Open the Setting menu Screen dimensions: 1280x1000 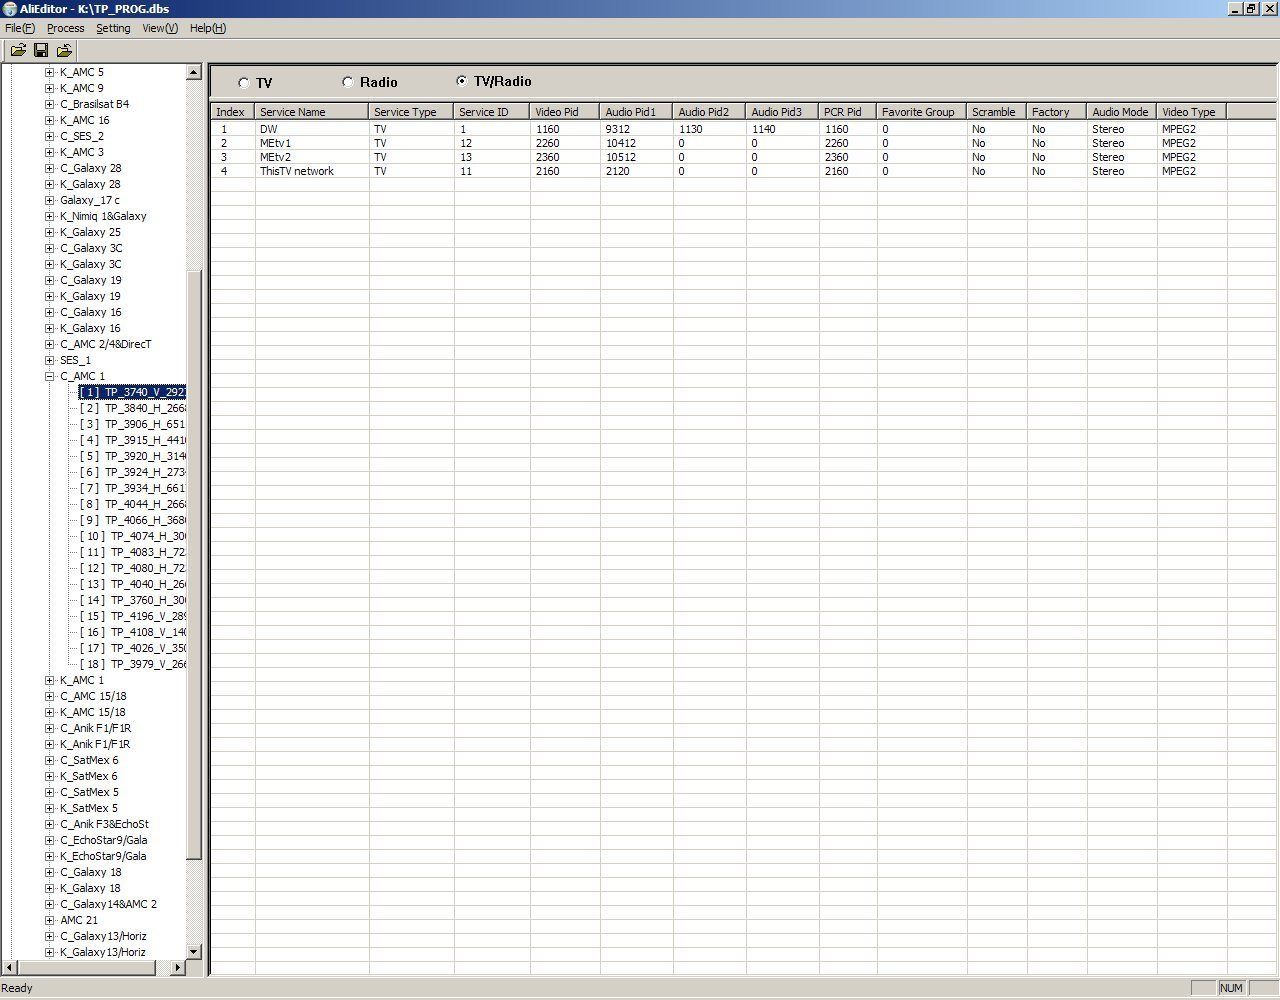(113, 28)
